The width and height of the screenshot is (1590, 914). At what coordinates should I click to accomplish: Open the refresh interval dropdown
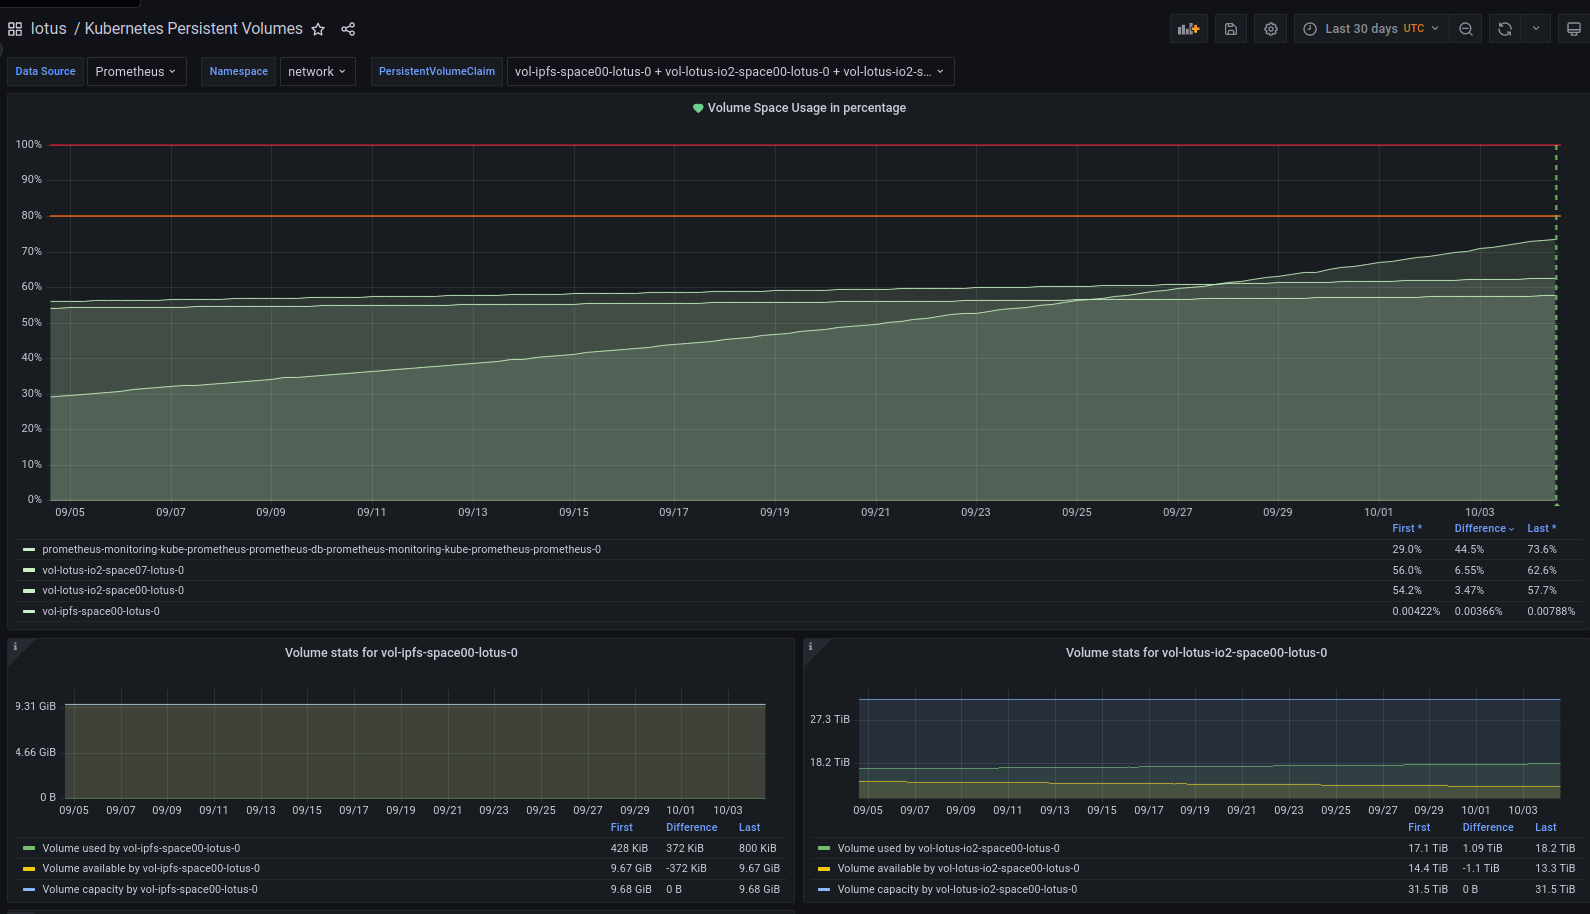[1536, 29]
